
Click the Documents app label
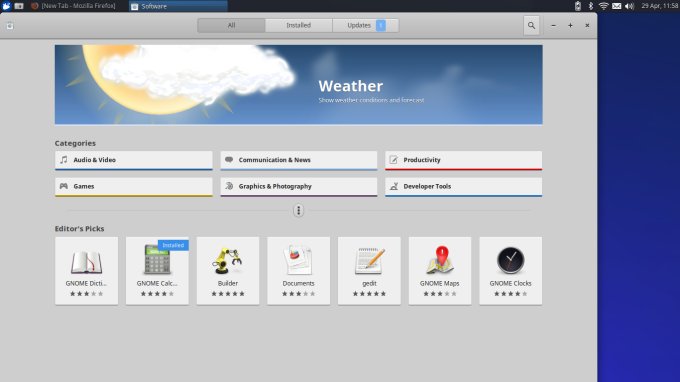pyautogui.click(x=298, y=283)
